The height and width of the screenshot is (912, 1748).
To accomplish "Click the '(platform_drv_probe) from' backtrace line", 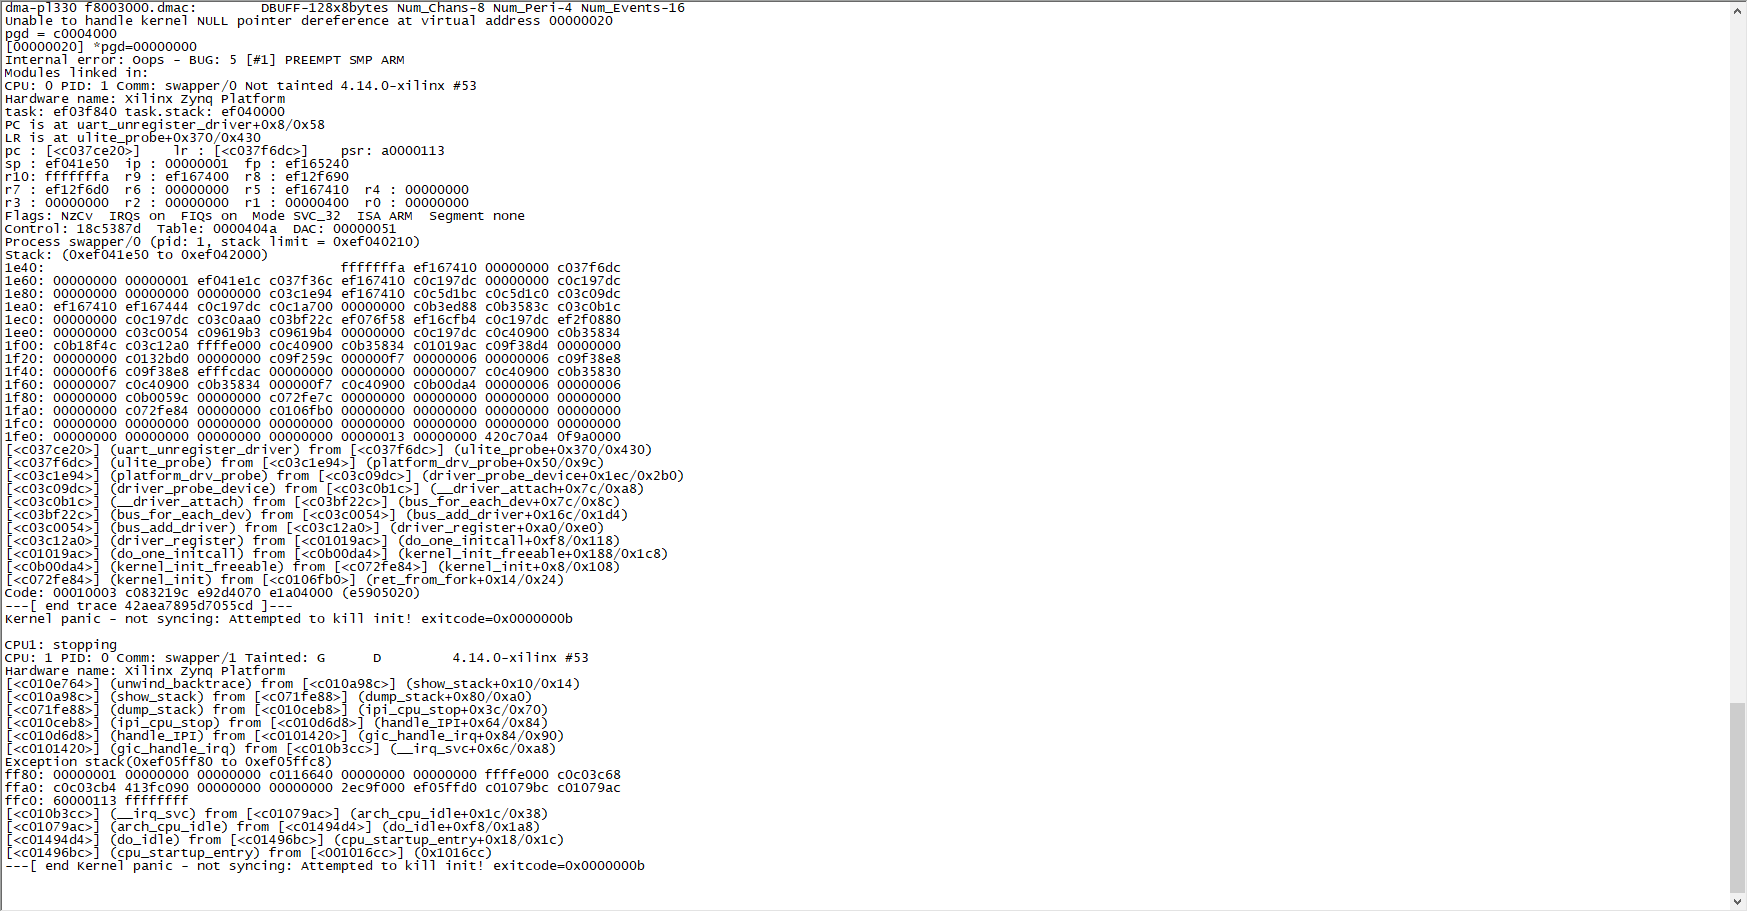I will coord(345,476).
